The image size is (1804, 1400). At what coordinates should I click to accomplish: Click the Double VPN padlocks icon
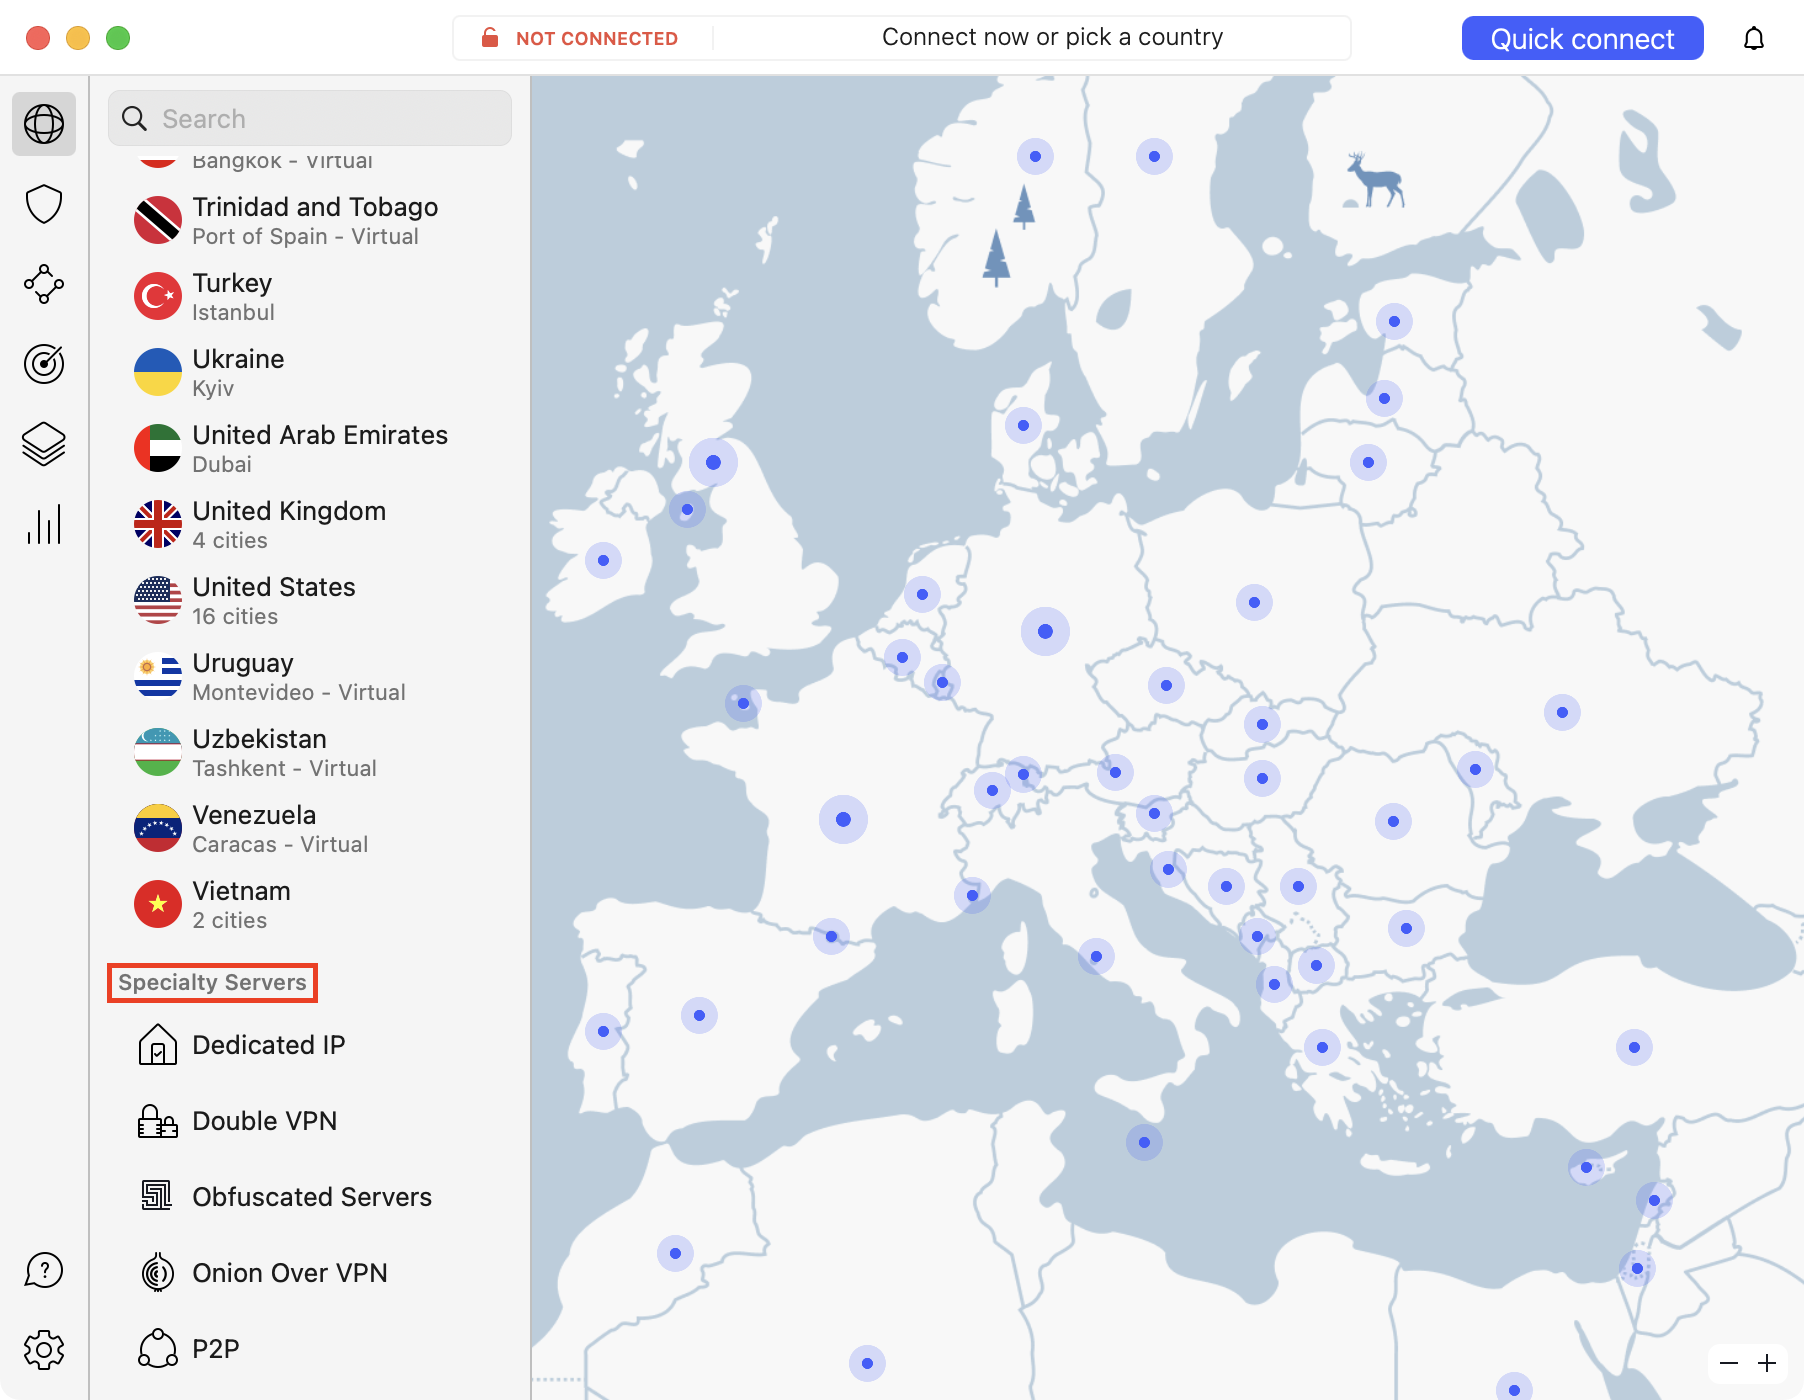coord(157,1121)
